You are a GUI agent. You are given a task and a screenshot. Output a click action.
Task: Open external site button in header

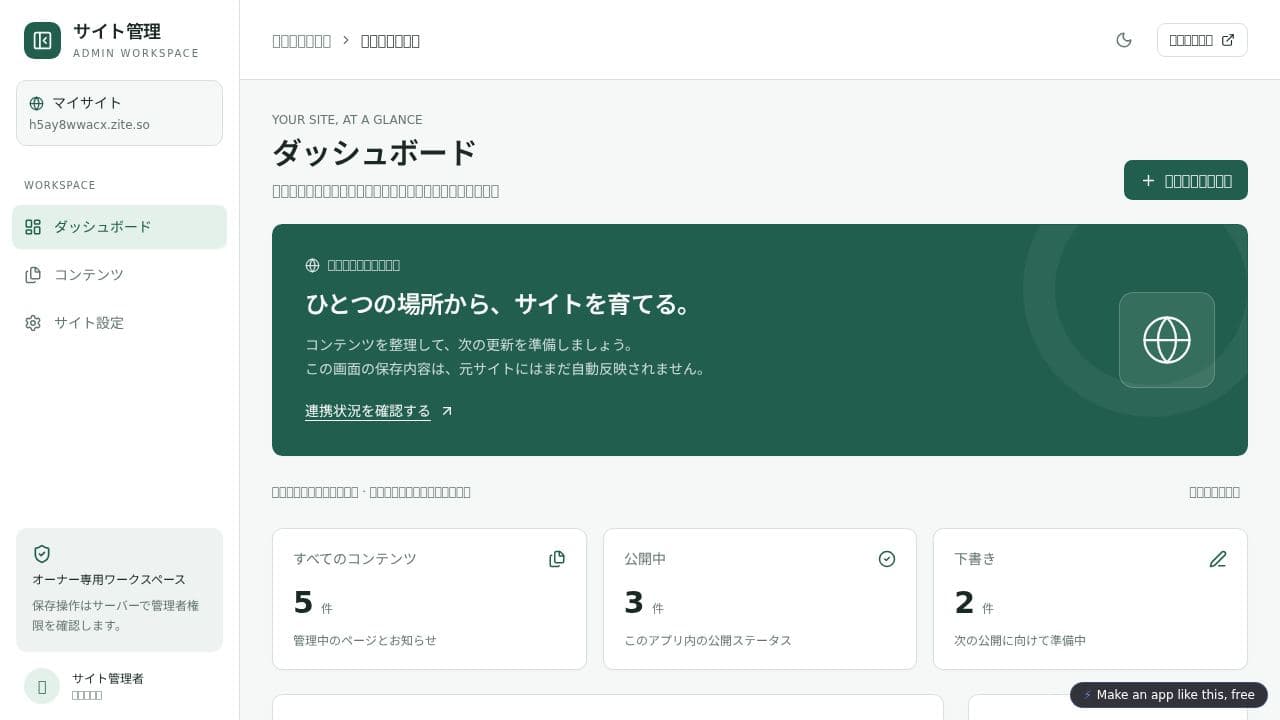coord(1202,40)
